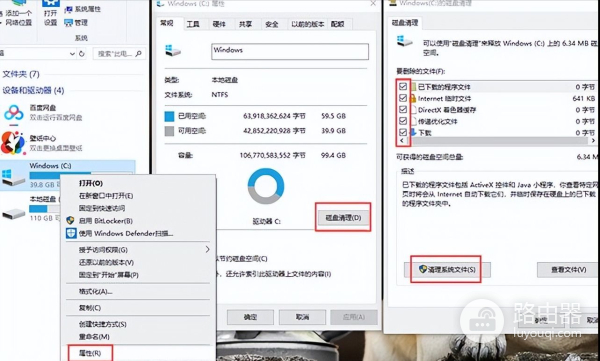
Task: Choose 固定到"开始"屏幕(P) menu entry
Action: [x=109, y=275]
